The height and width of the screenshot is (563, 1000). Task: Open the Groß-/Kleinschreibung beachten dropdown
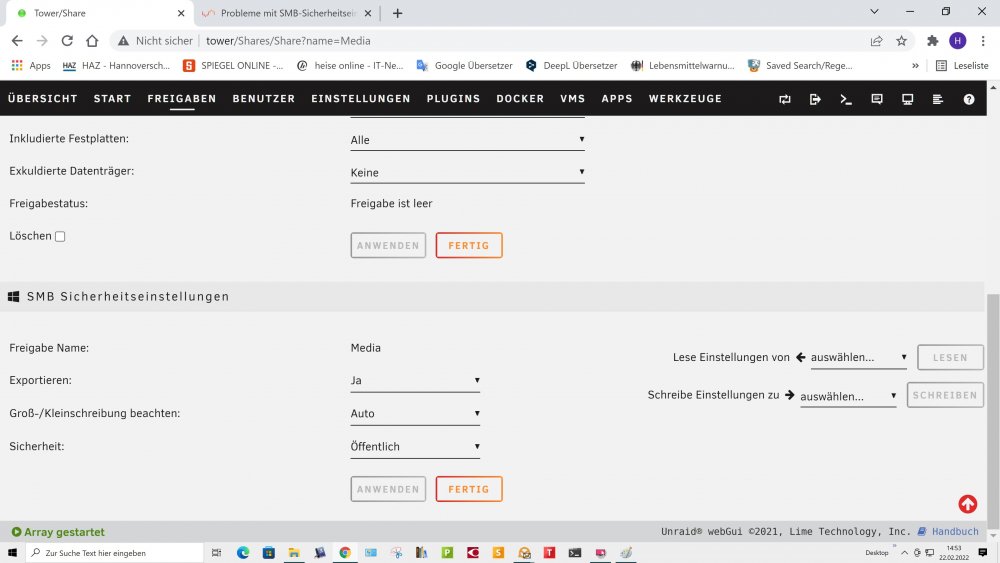pyautogui.click(x=415, y=414)
